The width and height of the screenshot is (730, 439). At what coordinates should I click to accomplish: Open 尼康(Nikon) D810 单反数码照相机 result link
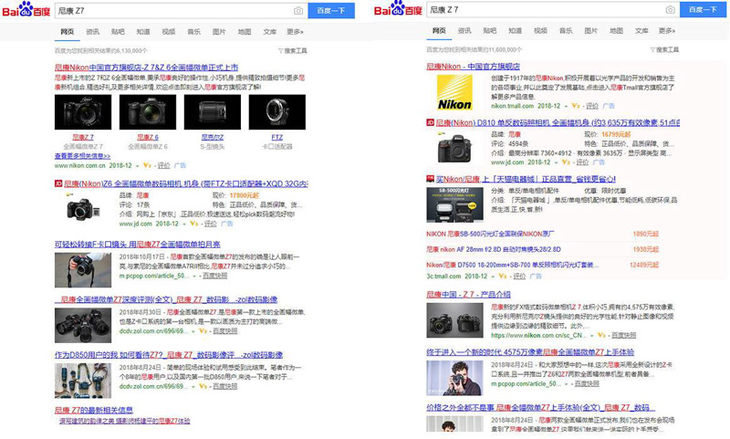[x=558, y=123]
